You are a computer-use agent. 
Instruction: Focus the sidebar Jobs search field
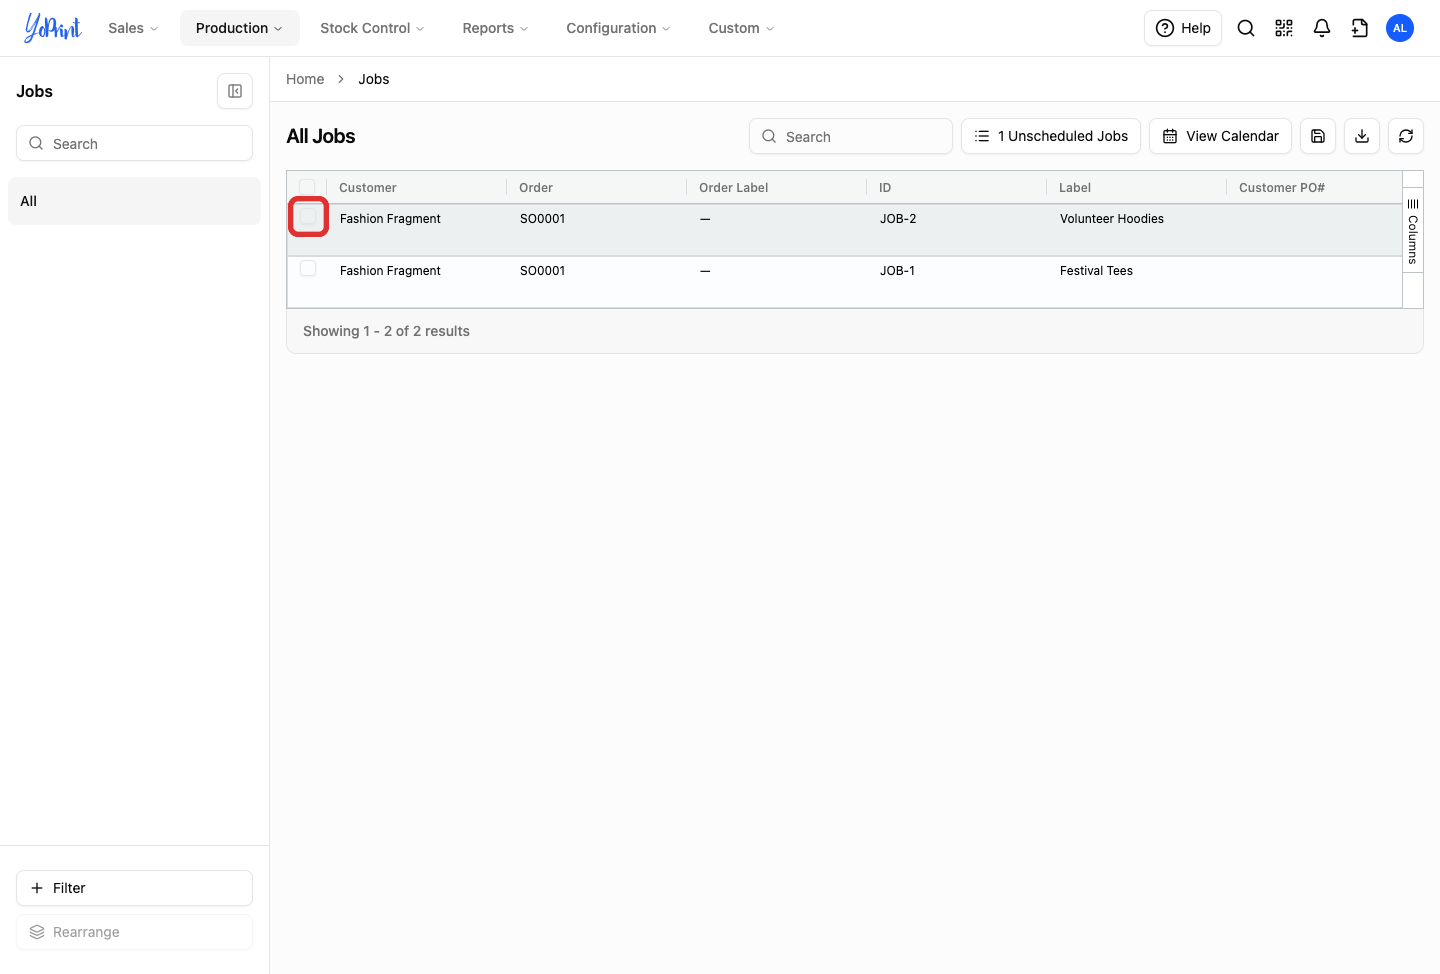pyautogui.click(x=134, y=143)
